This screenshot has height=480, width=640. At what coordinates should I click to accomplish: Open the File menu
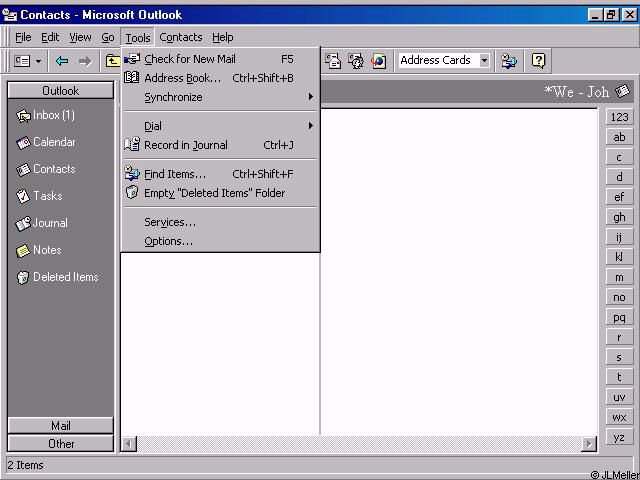23,38
